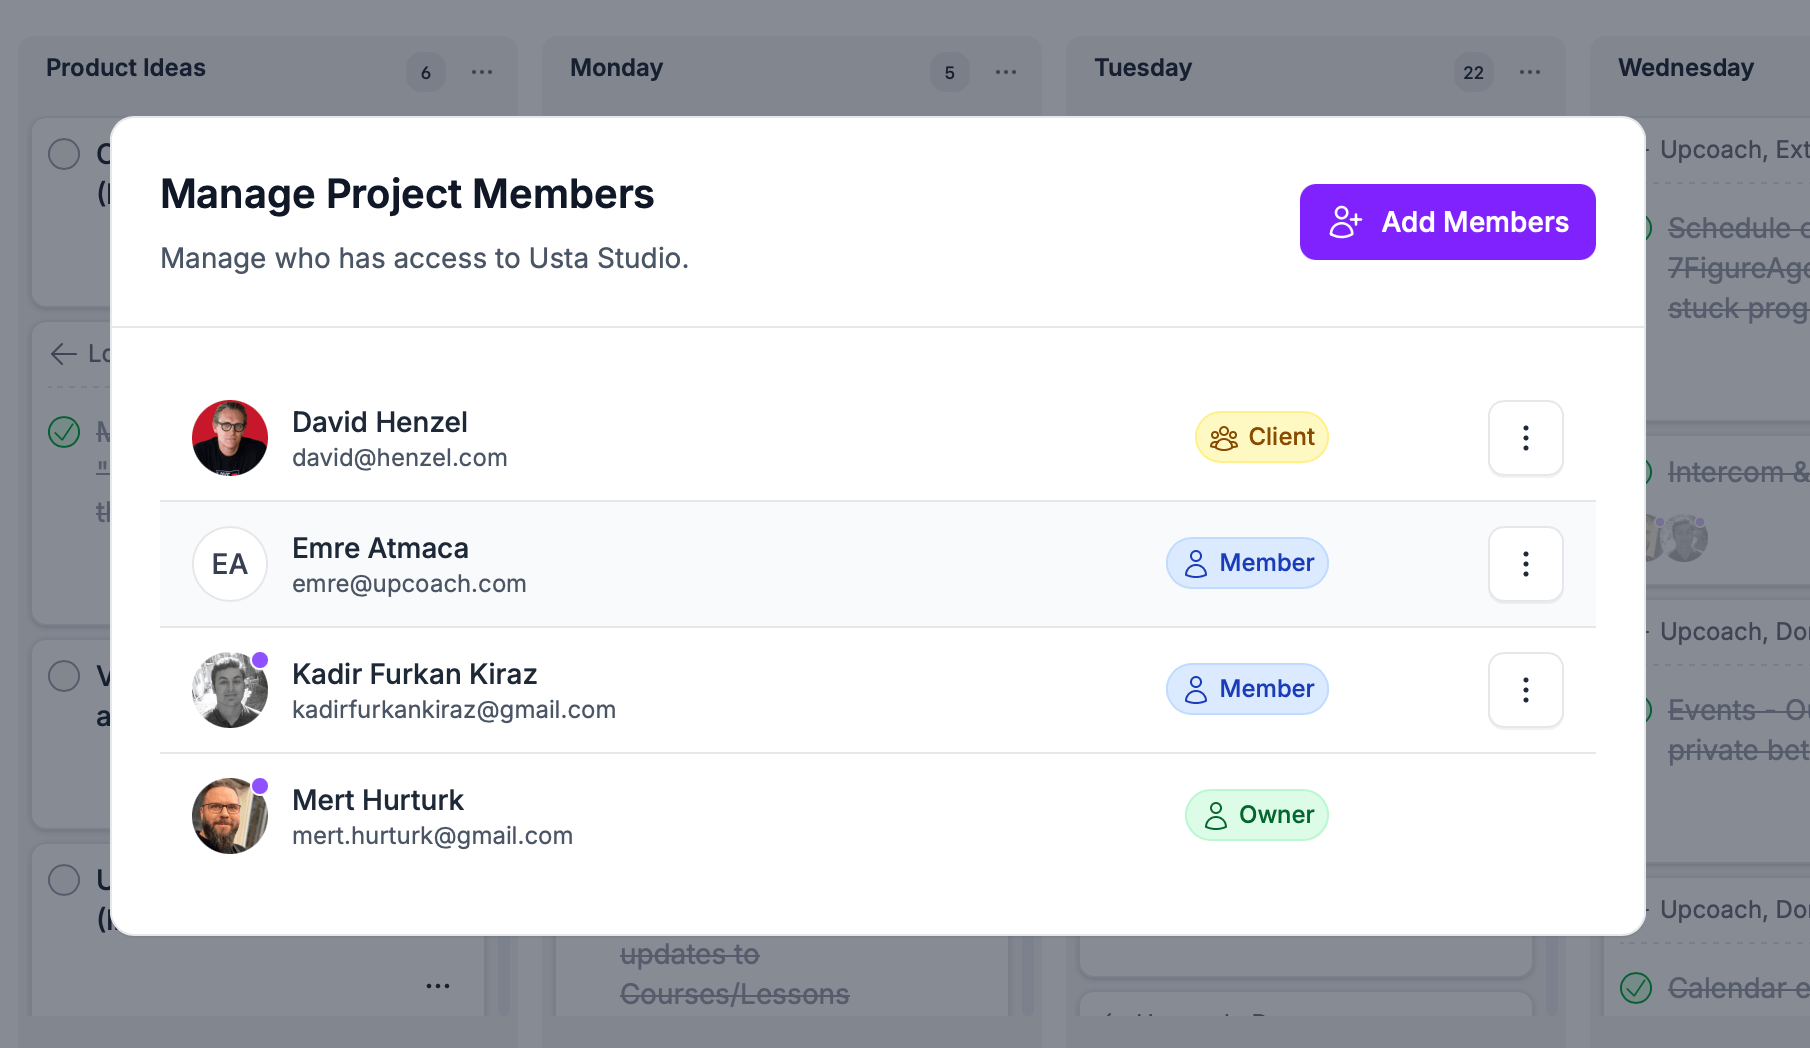This screenshot has height=1048, width=1810.
Task: Open options menu for David Henzel
Action: (1525, 438)
